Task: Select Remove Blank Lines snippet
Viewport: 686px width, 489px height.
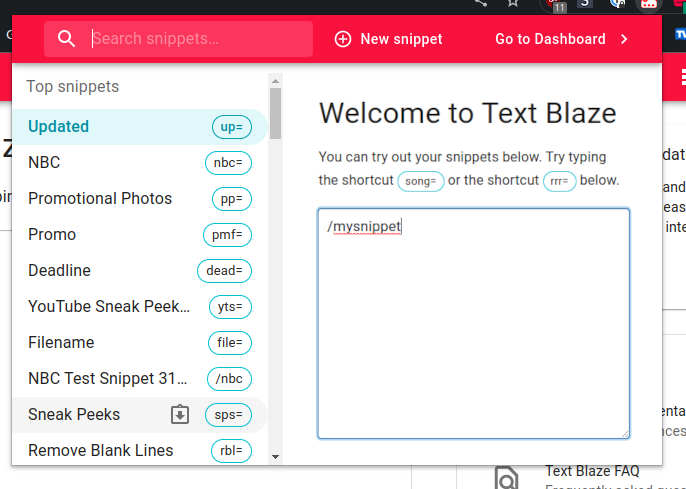Action: point(140,451)
